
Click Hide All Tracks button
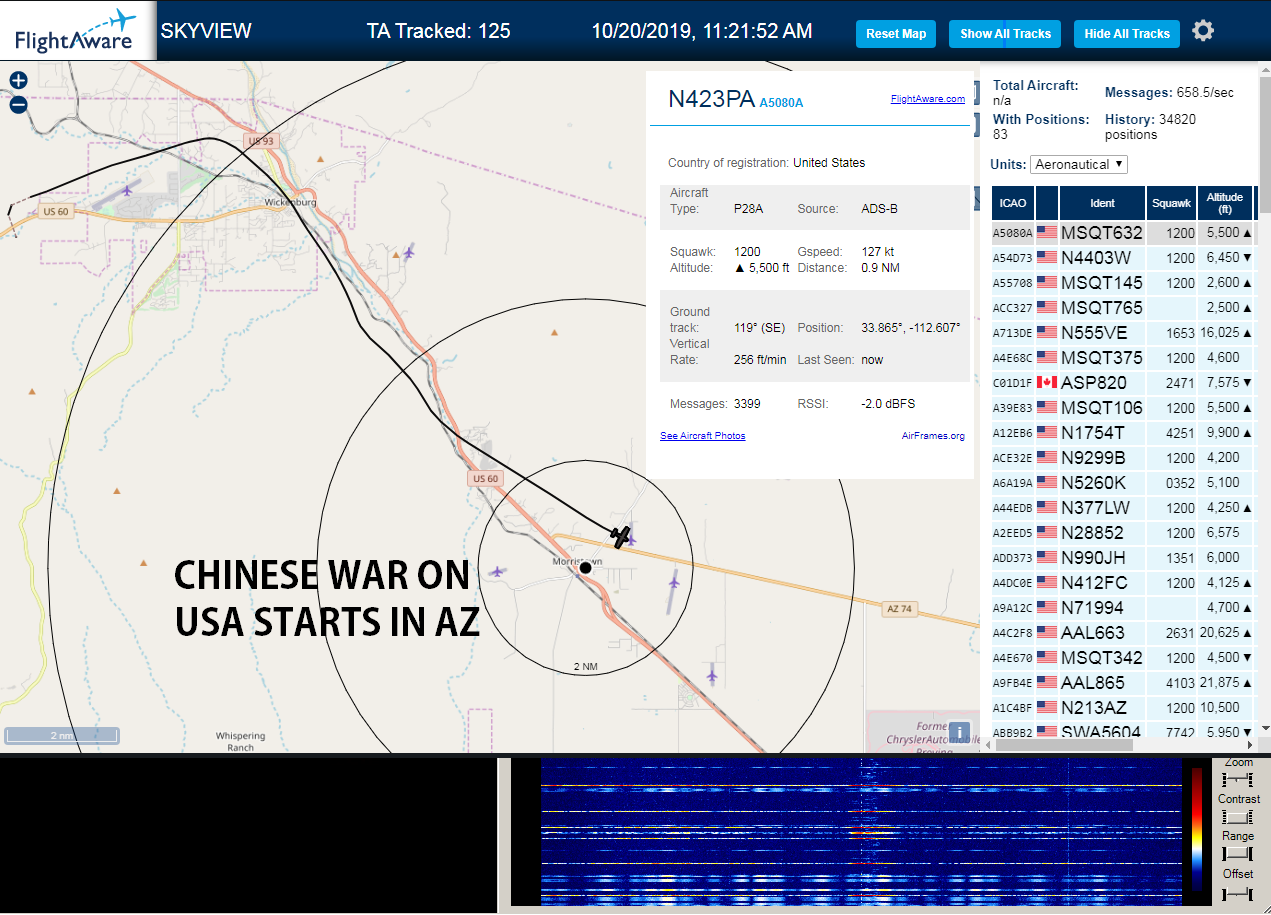[1127, 33]
